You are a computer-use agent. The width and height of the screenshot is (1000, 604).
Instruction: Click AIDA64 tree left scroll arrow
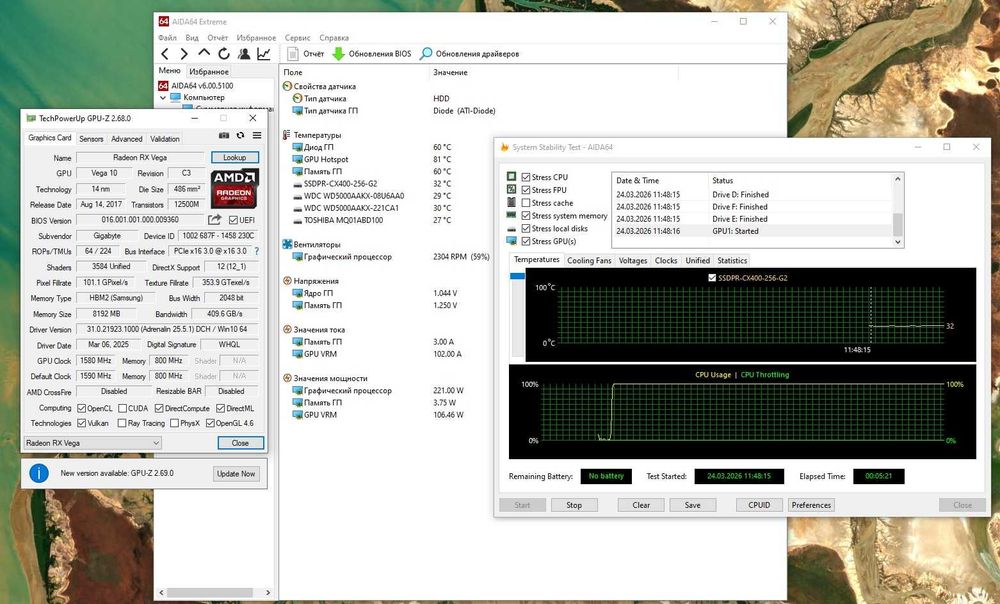point(161,593)
